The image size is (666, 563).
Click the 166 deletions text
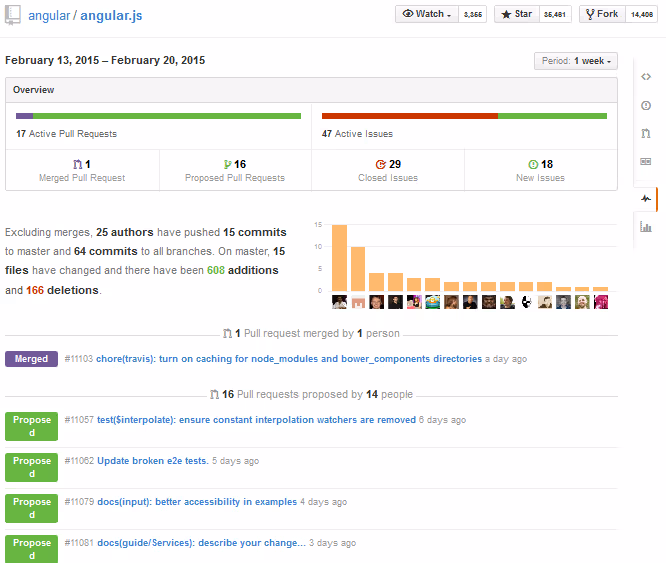(62, 290)
